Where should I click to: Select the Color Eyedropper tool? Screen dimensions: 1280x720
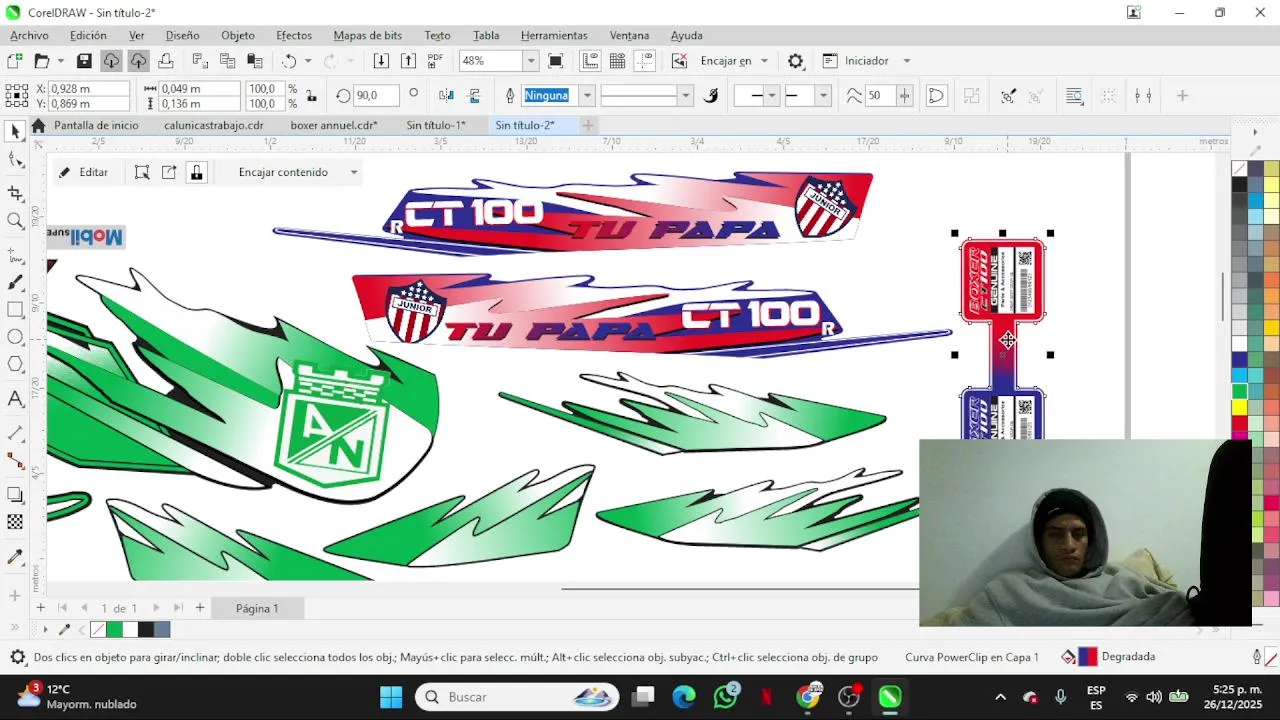15,557
